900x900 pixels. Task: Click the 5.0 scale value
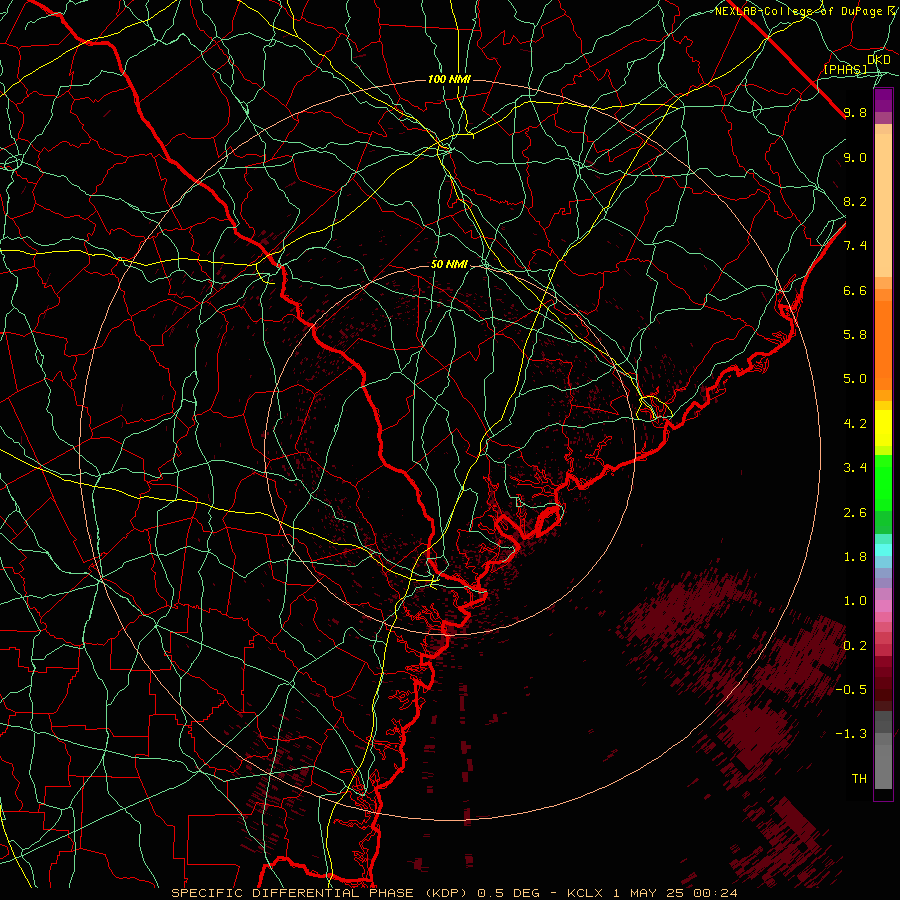point(855,379)
